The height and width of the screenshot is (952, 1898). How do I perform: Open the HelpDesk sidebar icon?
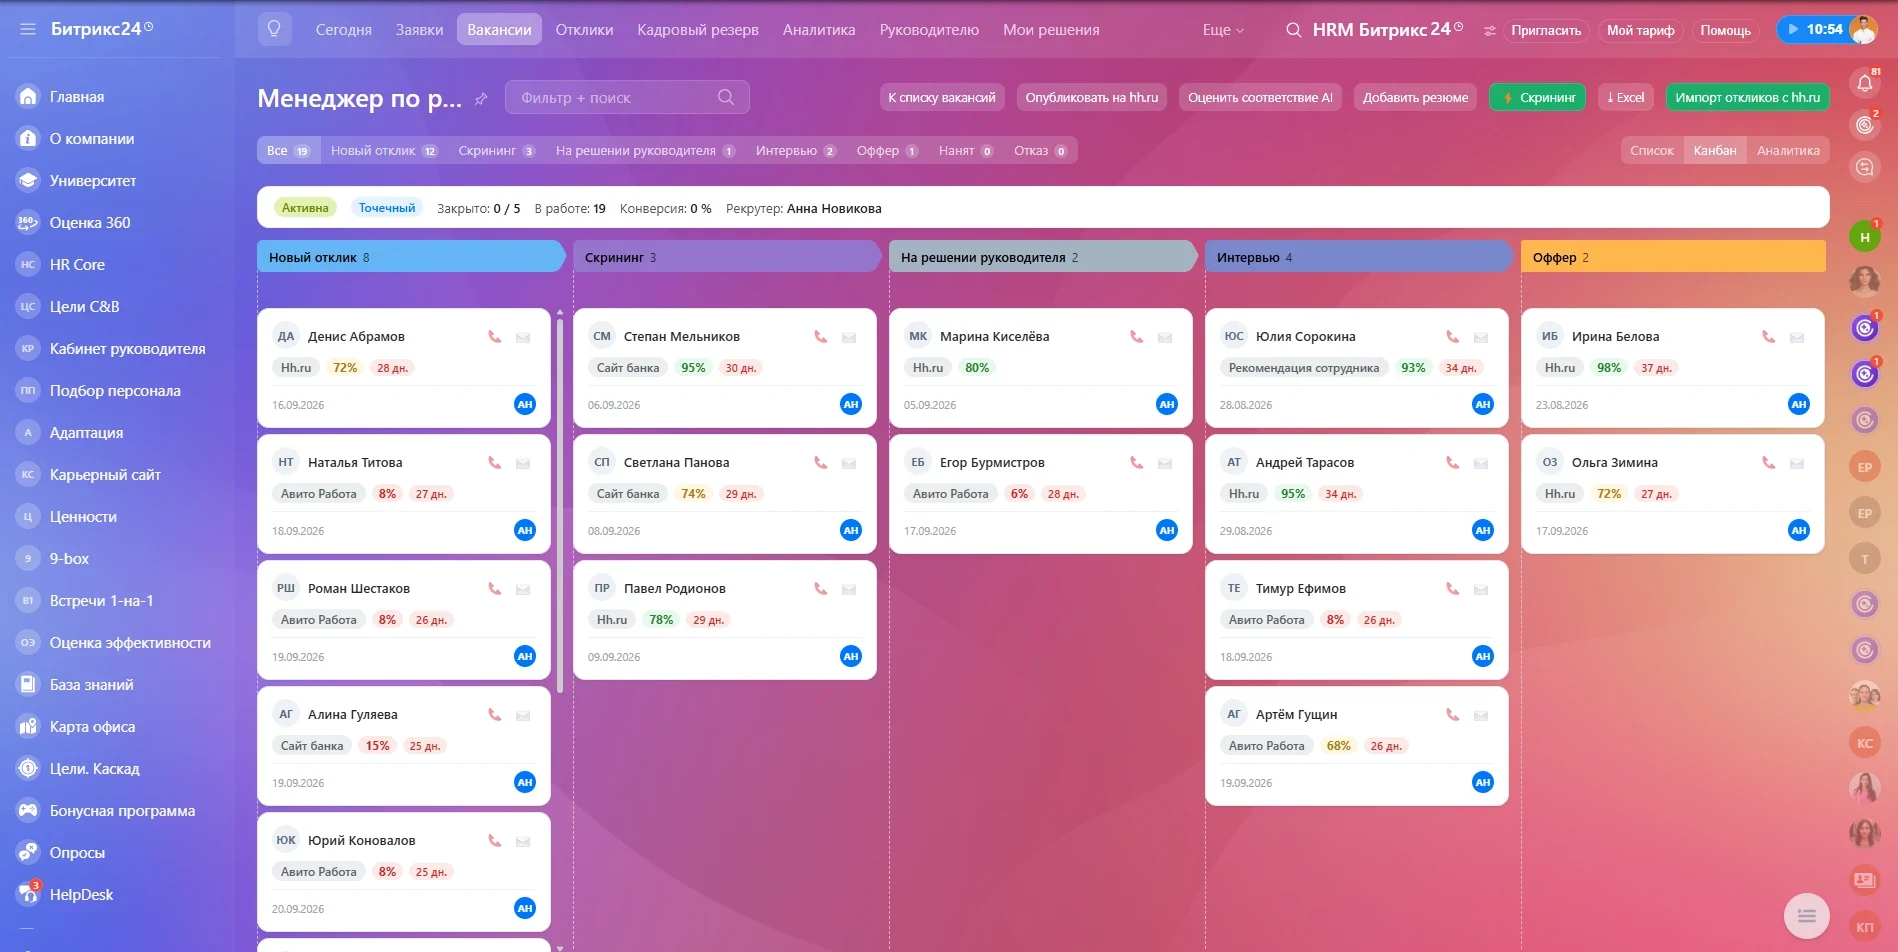(x=28, y=894)
